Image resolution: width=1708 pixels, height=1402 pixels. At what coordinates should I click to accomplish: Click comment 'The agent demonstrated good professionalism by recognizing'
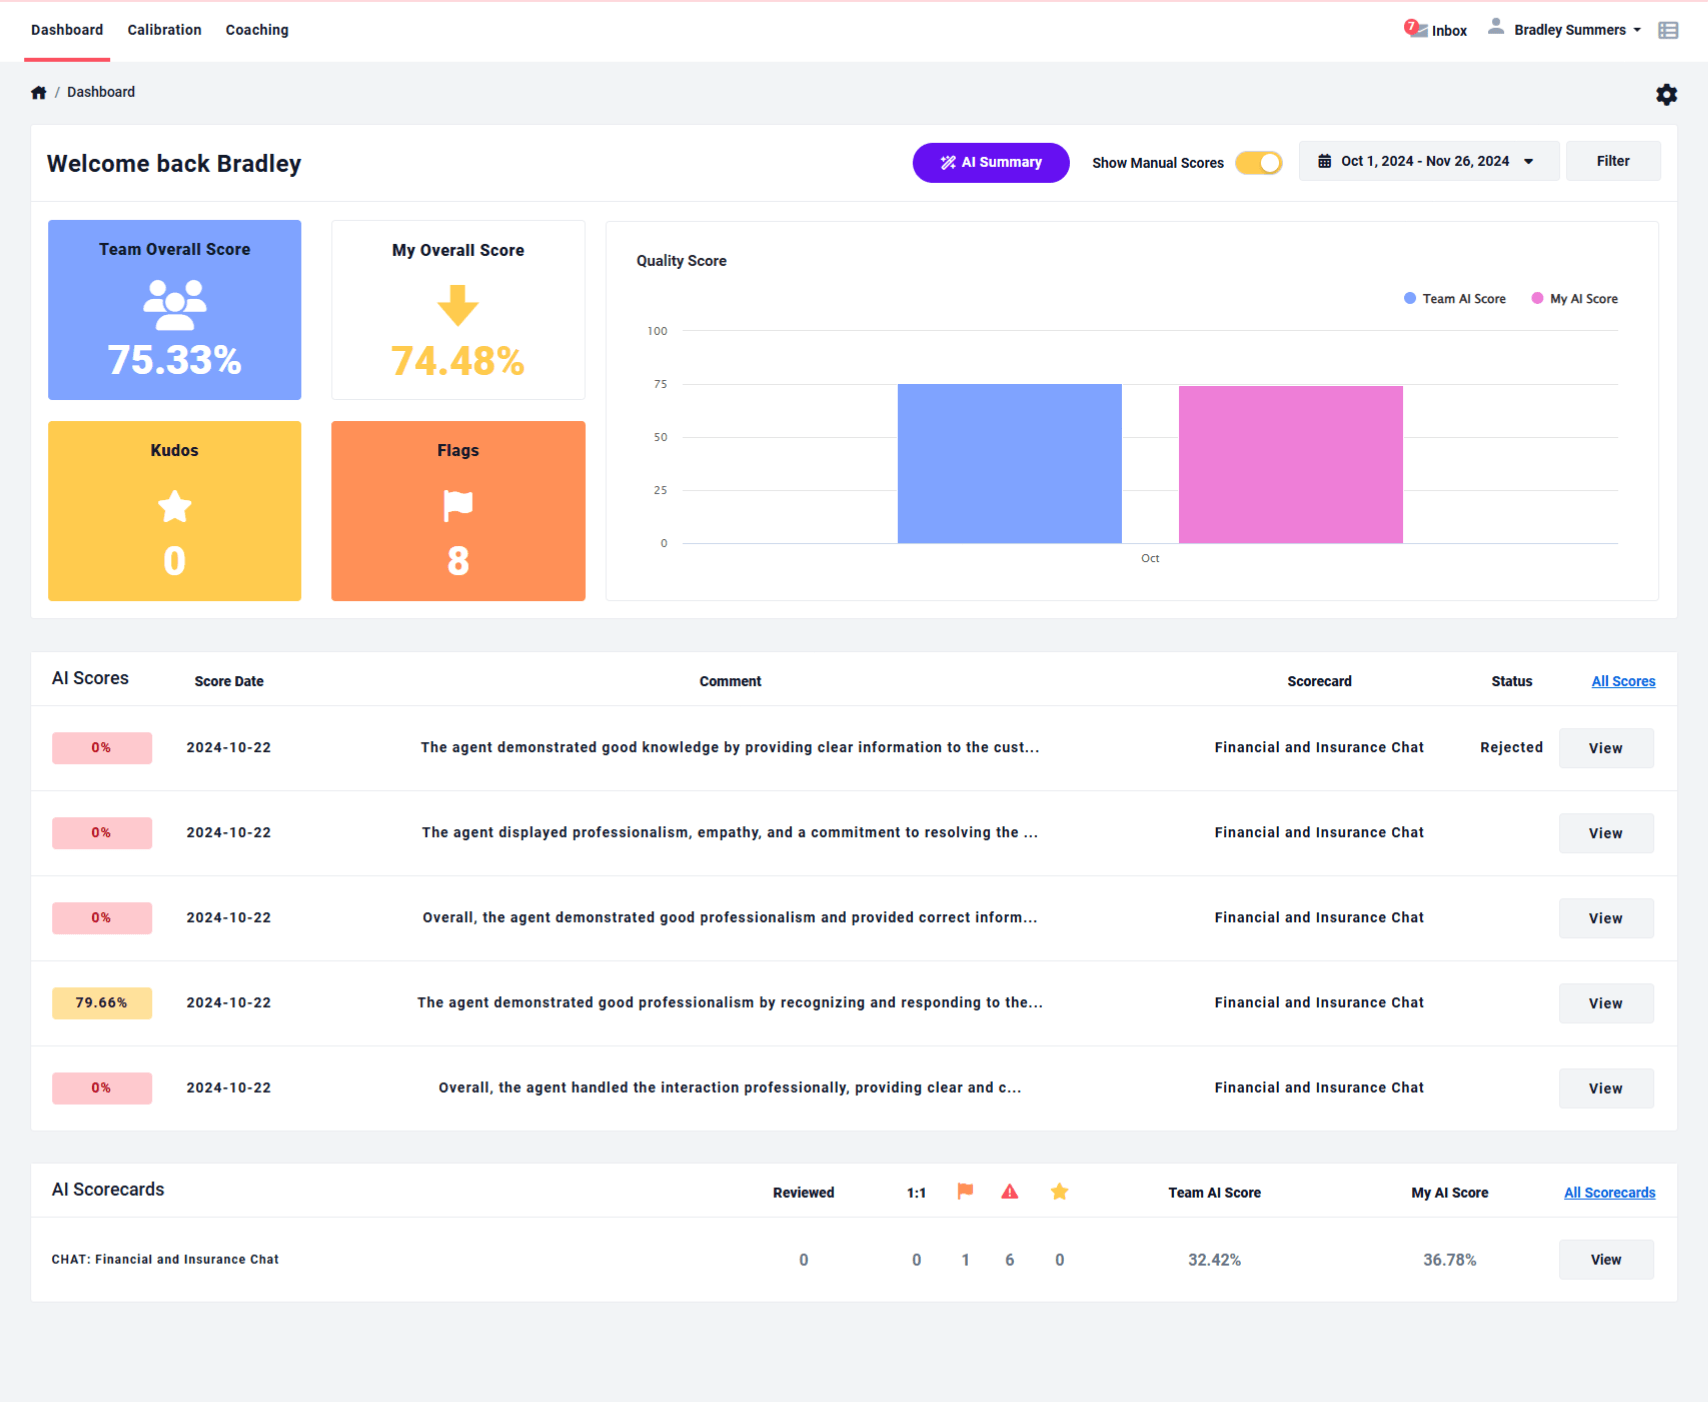[x=730, y=1002]
